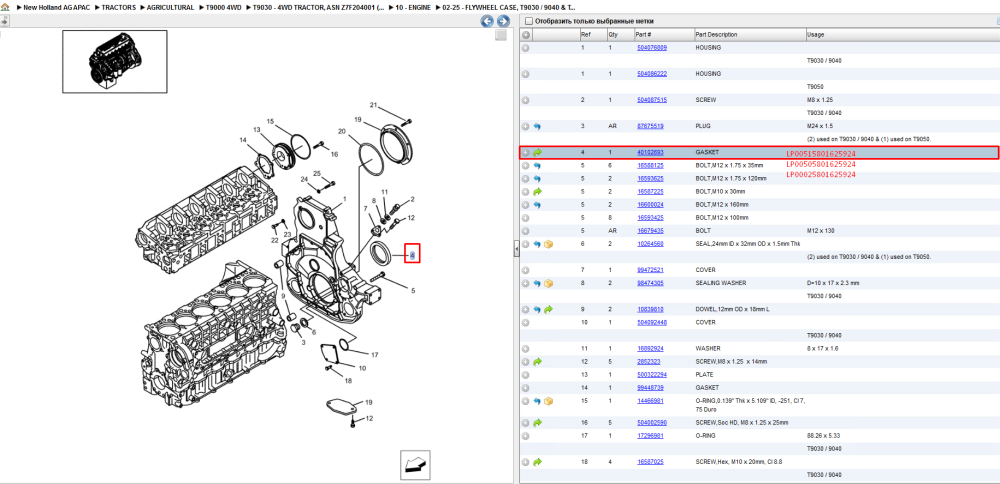This screenshot has width=1000, height=484.
Task: Open the '10 - ENGINE' breadcrumb
Action: point(411,7)
